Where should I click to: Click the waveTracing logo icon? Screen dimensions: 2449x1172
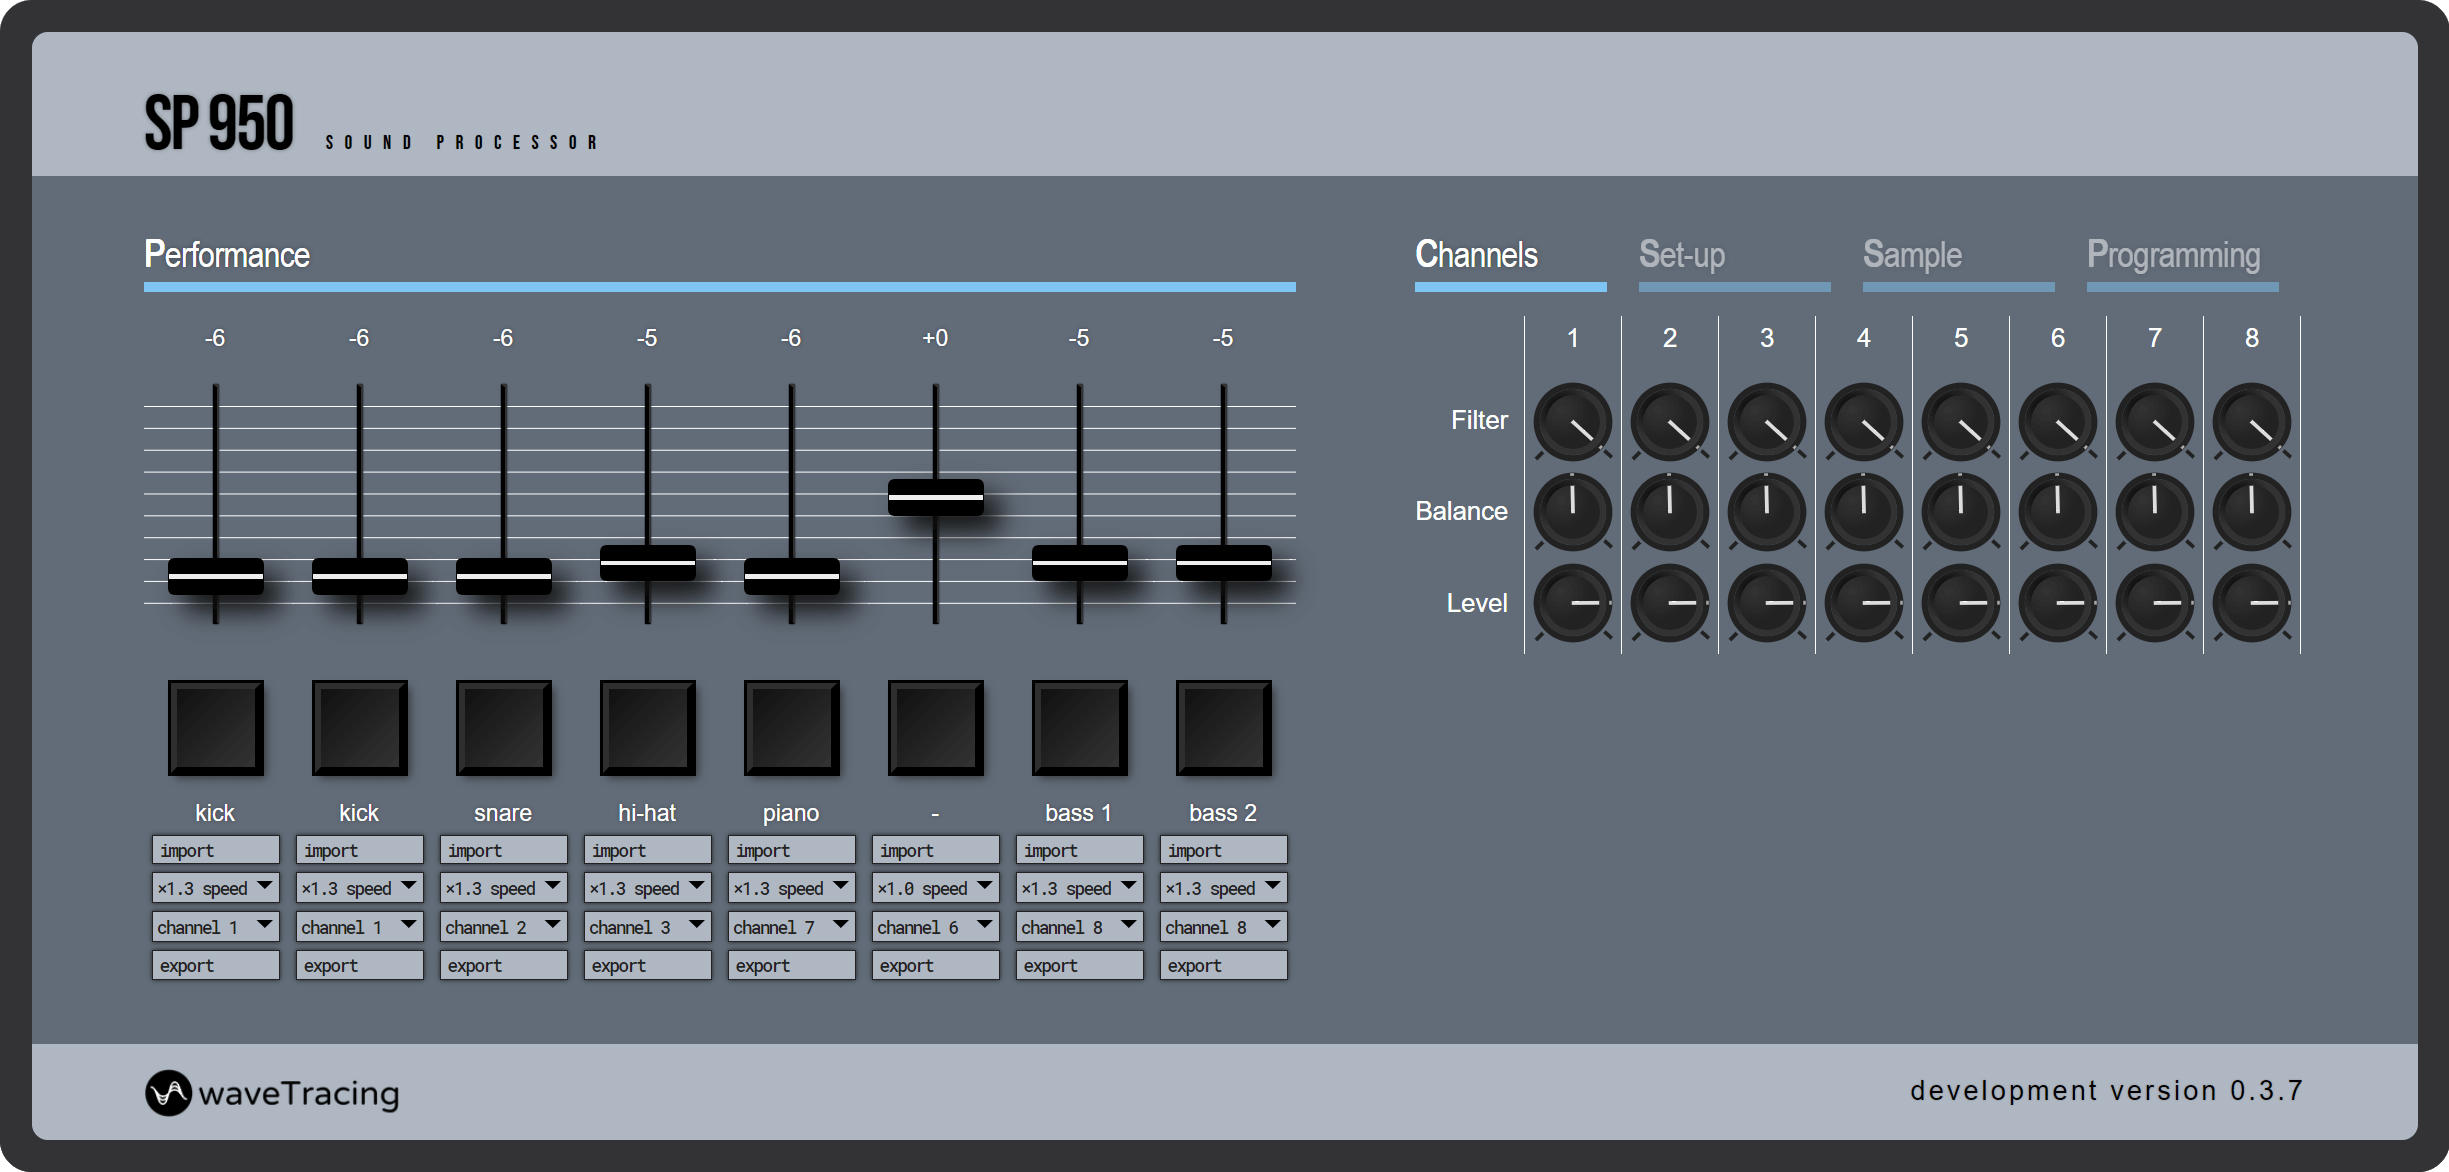point(168,1093)
